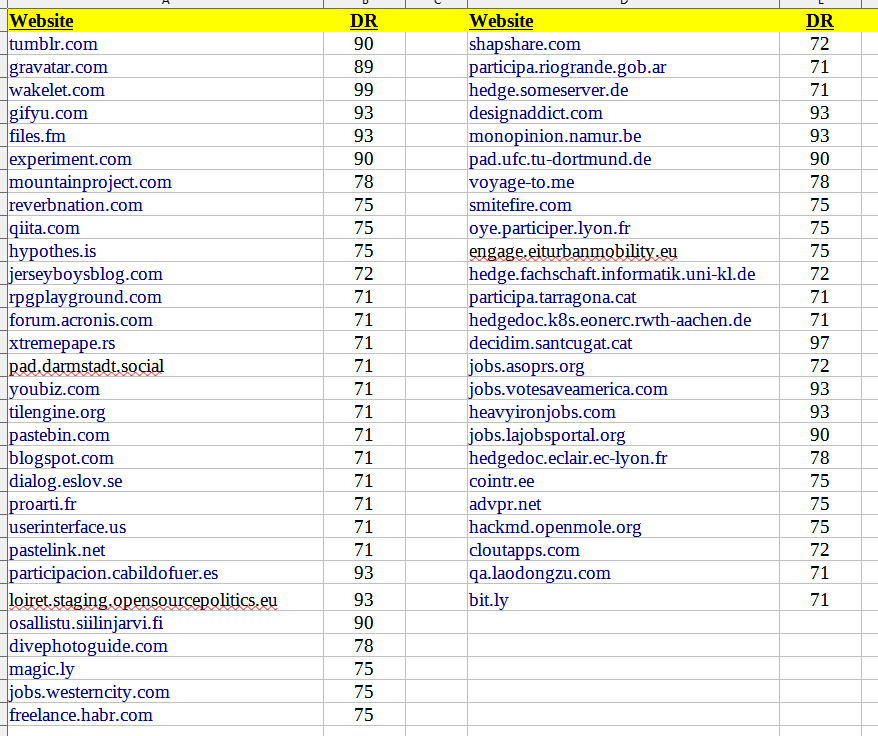Select DR value 99 for wakelet.com
Image resolution: width=878 pixels, height=736 pixels.
(x=363, y=90)
